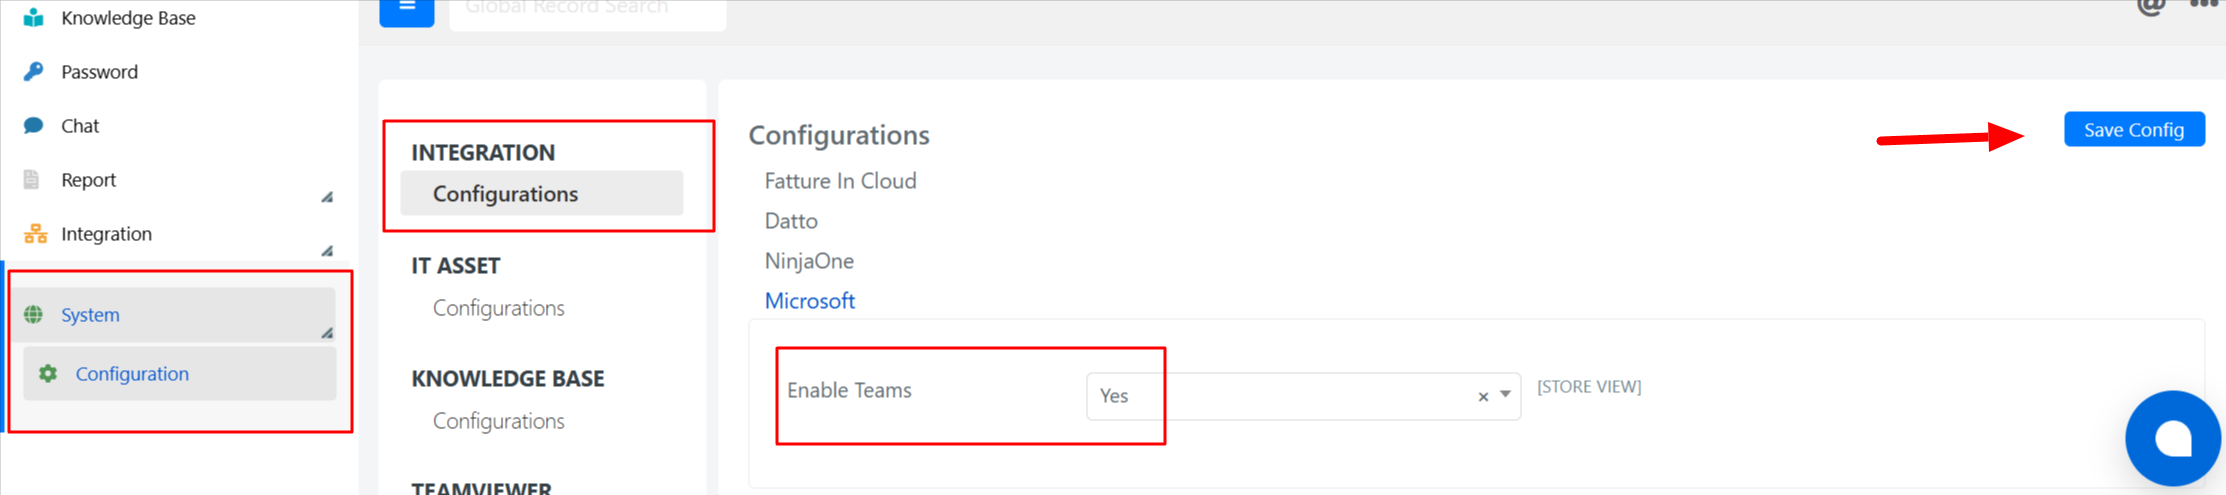
Task: Open the Enable Teams dropdown arrow
Action: point(1505,395)
